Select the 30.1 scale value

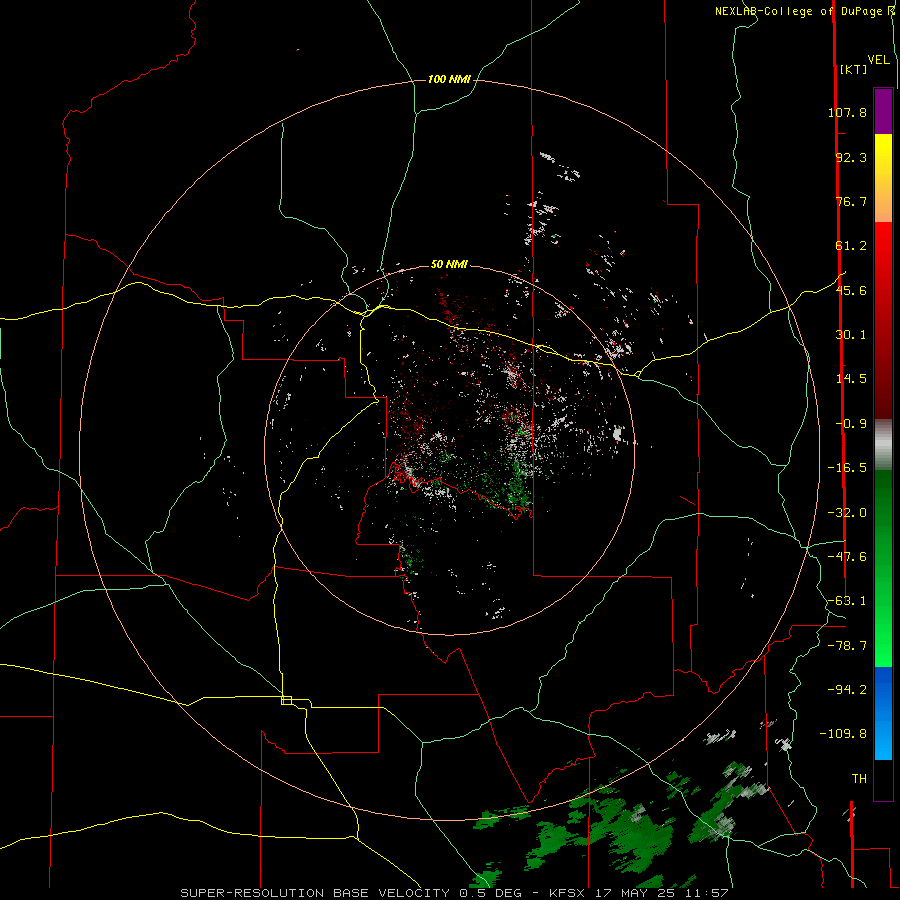[851, 335]
